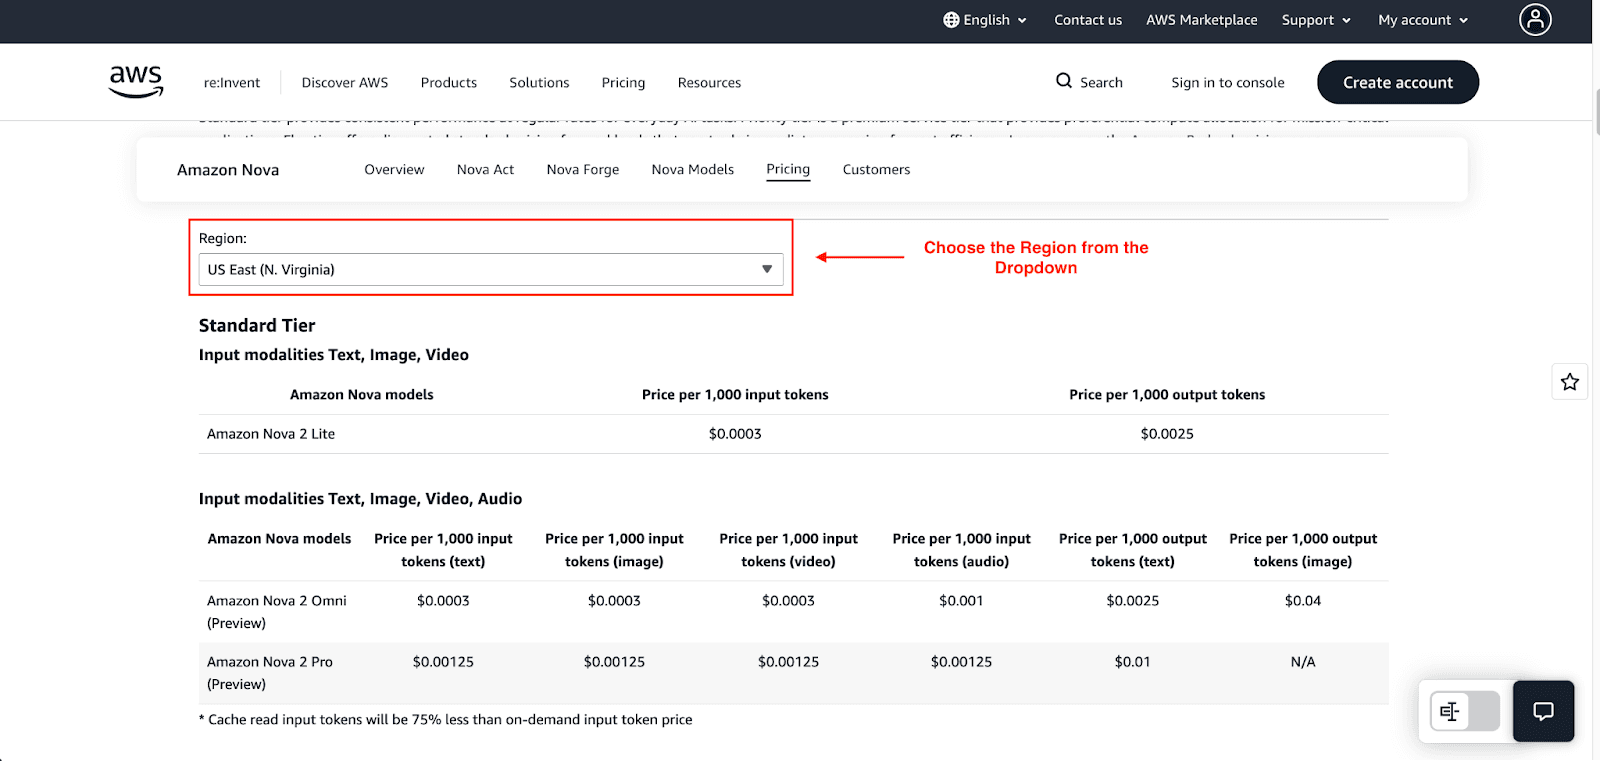Screen dimensions: 1600x761
Task: Toggle the text-size switch at bottom right
Action: [x=1464, y=711]
